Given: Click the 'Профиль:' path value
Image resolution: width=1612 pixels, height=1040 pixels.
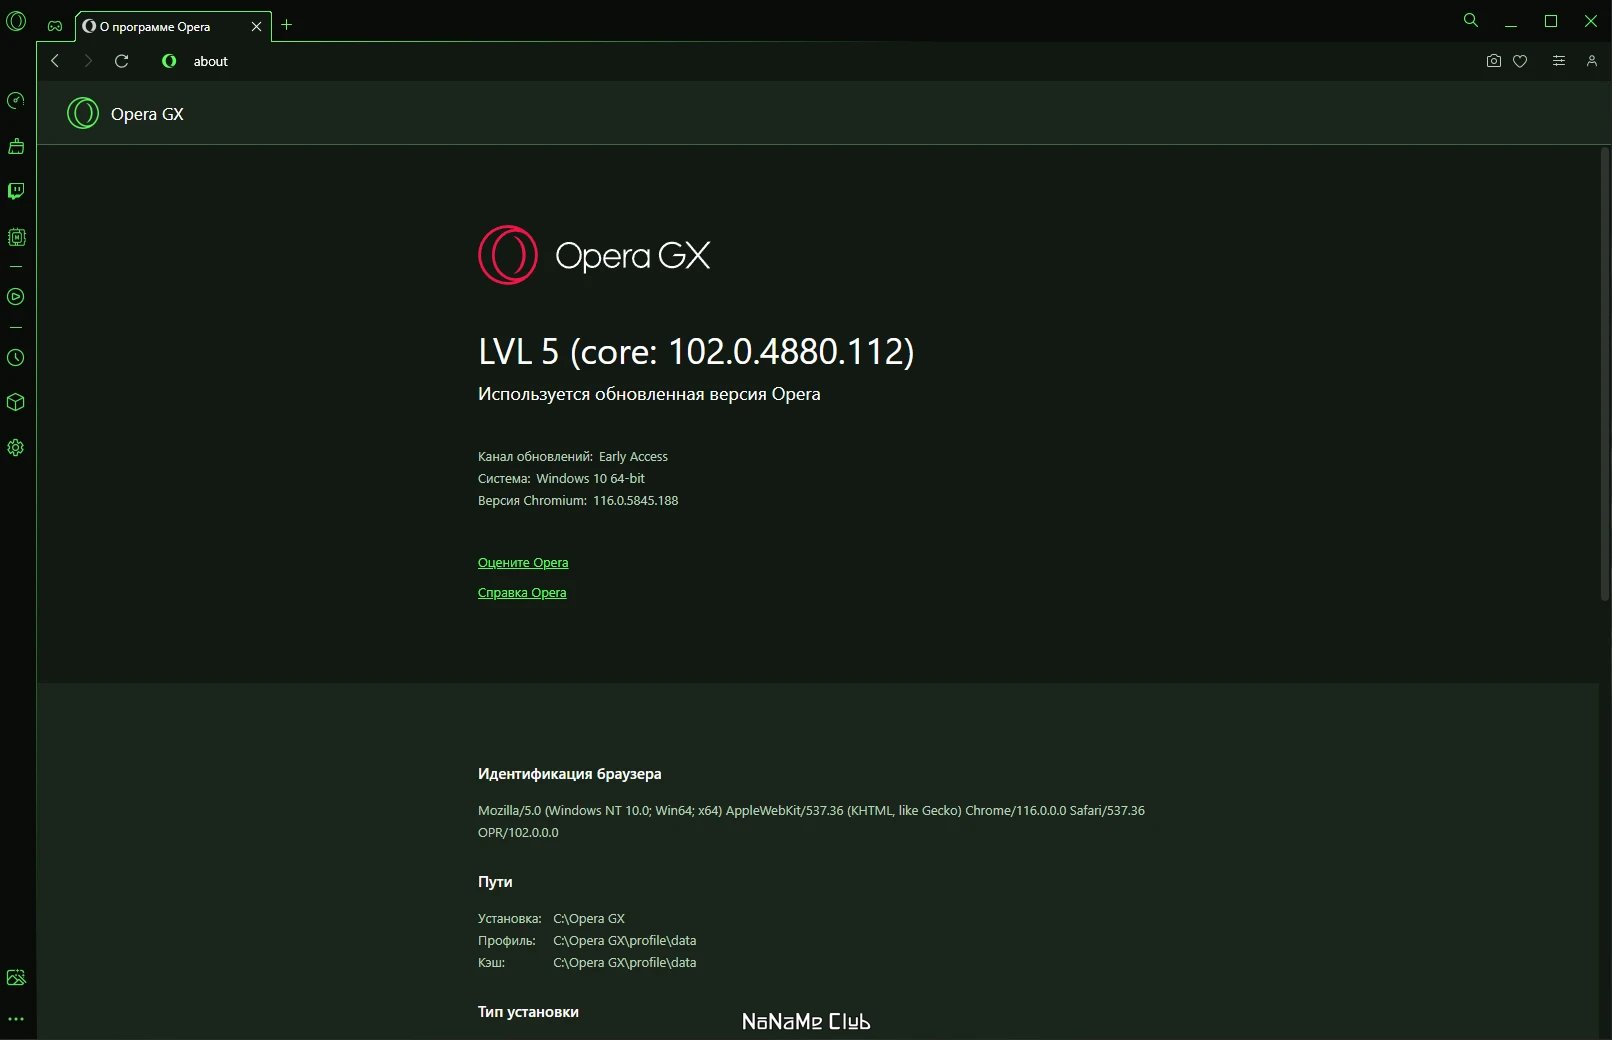Looking at the screenshot, I should pos(624,940).
